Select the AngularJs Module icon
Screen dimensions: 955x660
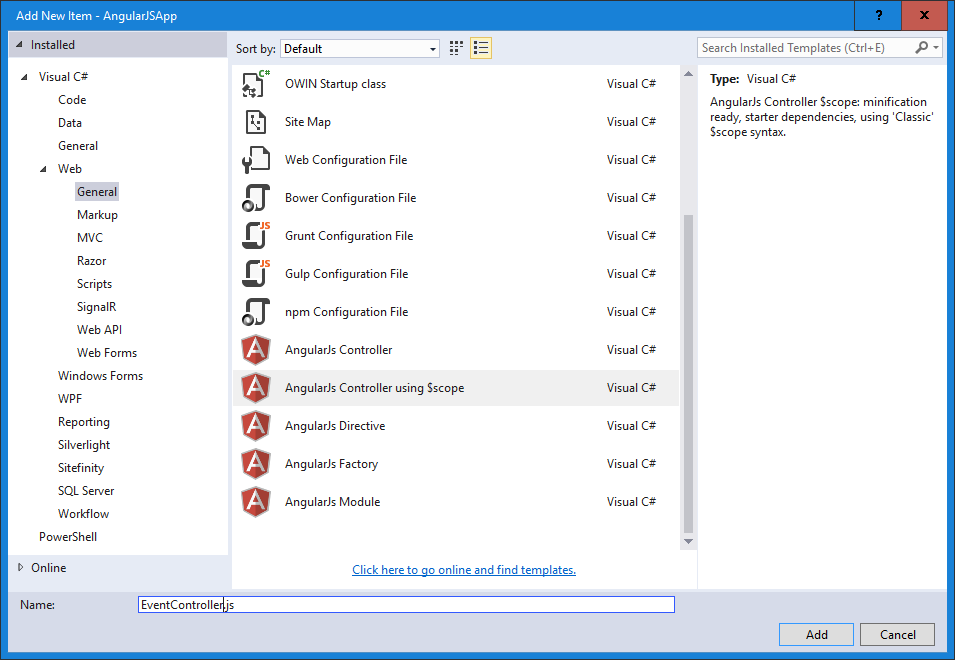pyautogui.click(x=256, y=502)
